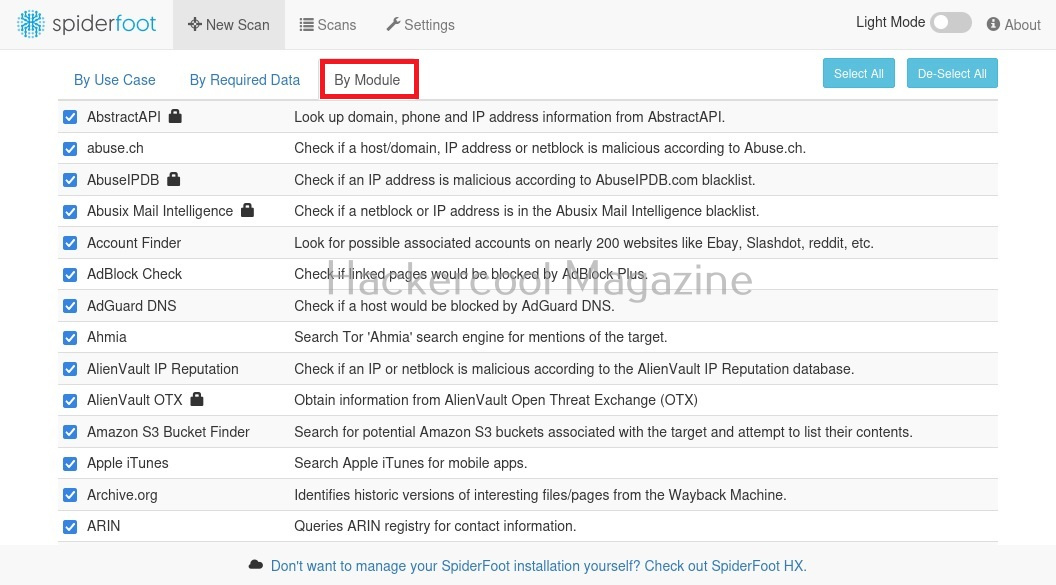Image resolution: width=1056 pixels, height=585 pixels.
Task: Click the AlienVault Open Threat Exchange description
Action: click(x=496, y=400)
